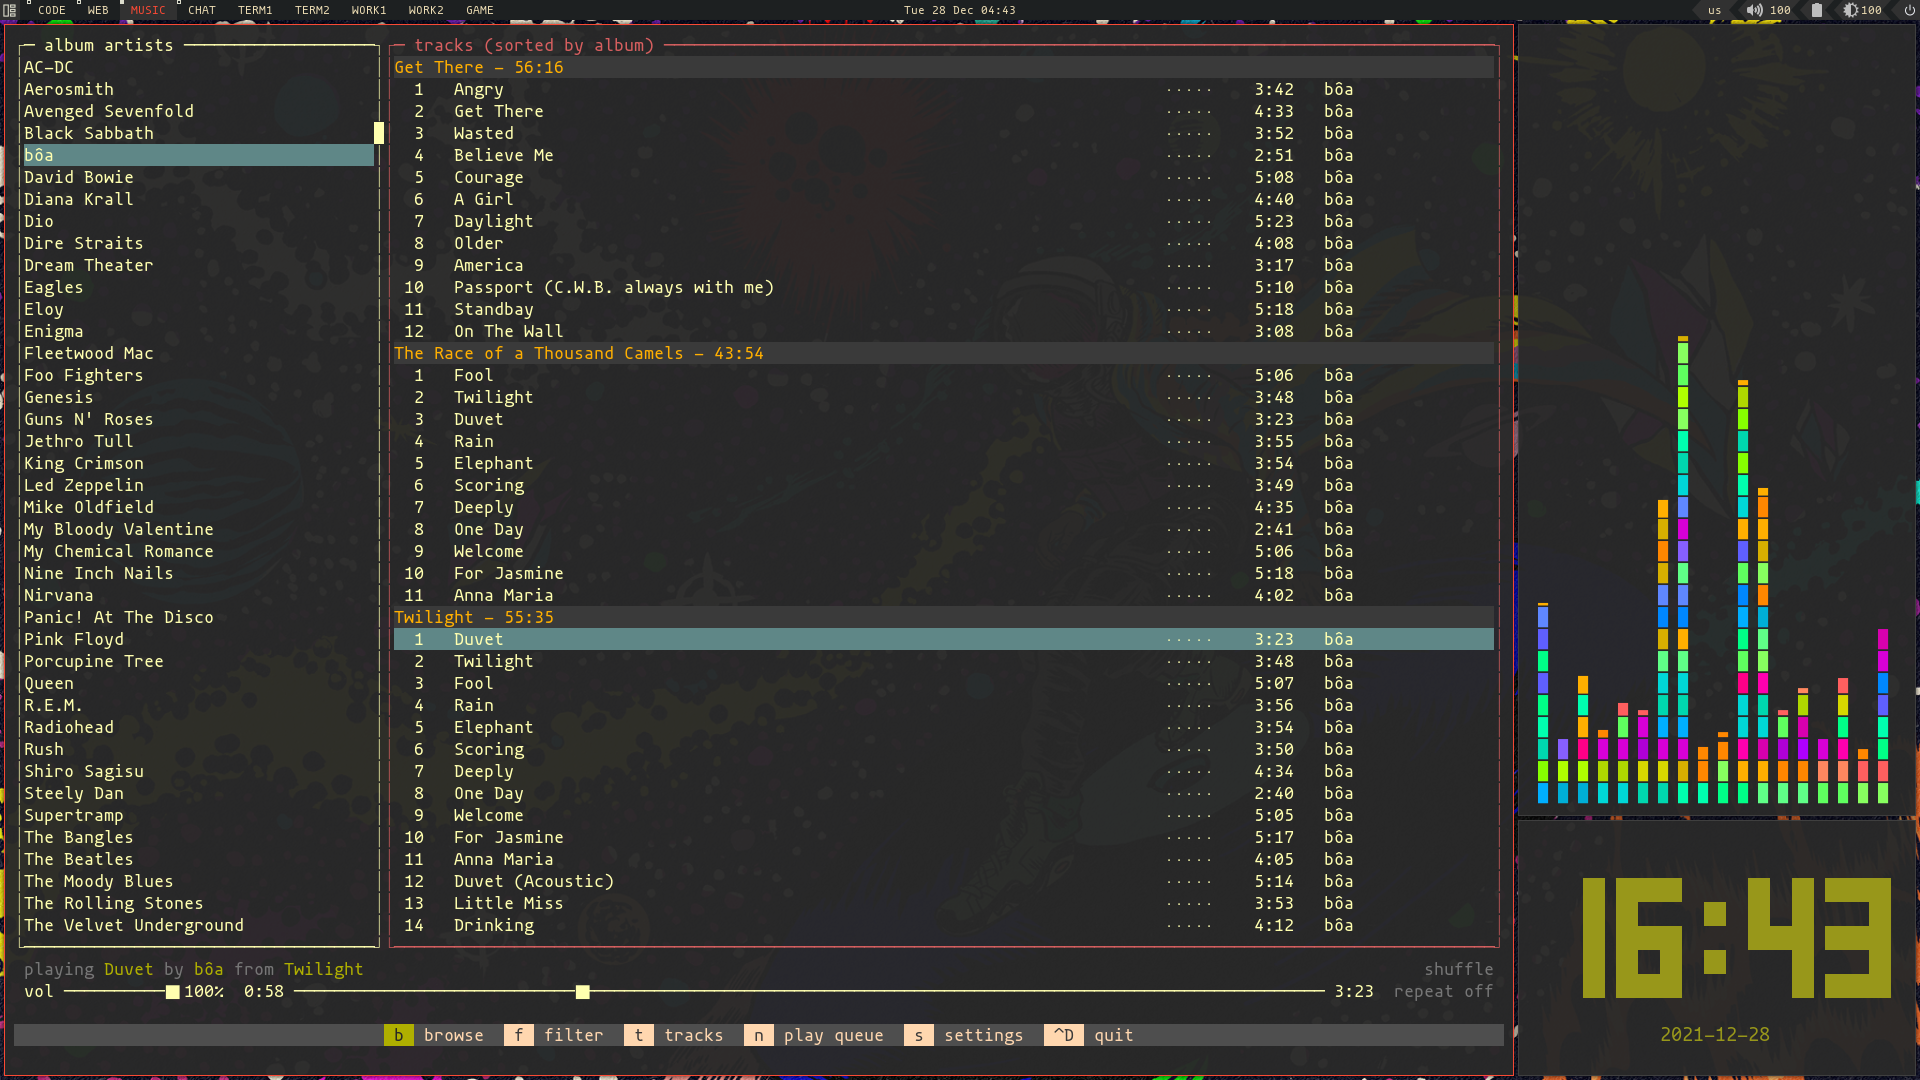Click browse shortcut button

coord(398,1034)
